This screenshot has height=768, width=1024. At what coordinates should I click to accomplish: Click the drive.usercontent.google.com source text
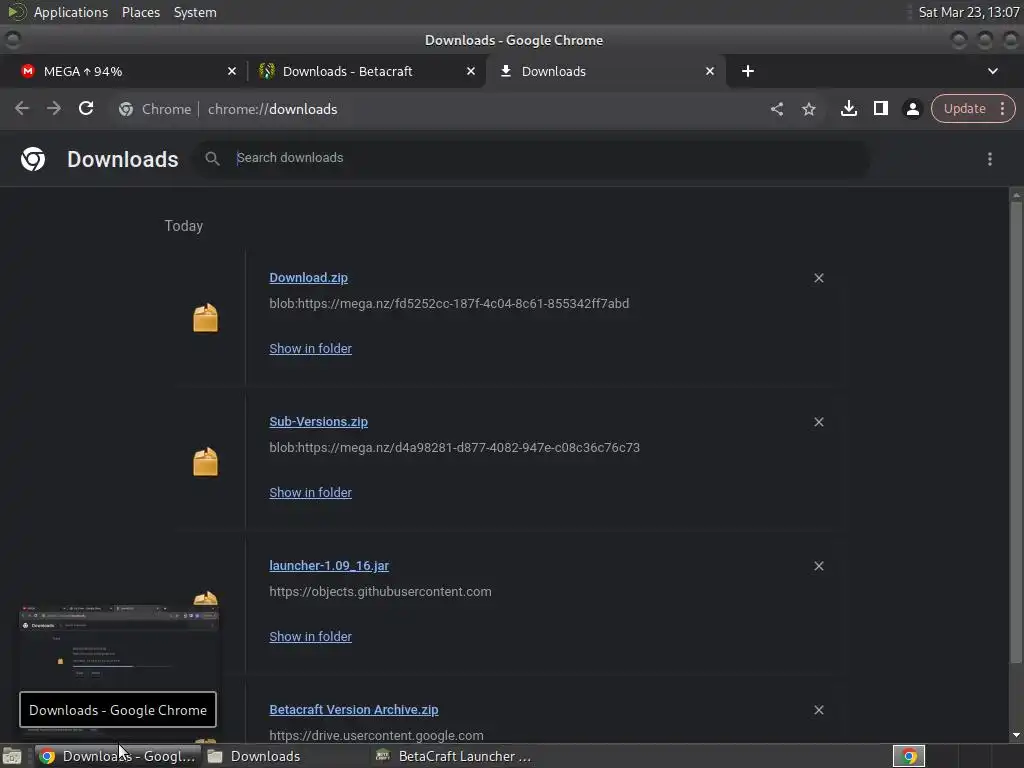(x=376, y=735)
